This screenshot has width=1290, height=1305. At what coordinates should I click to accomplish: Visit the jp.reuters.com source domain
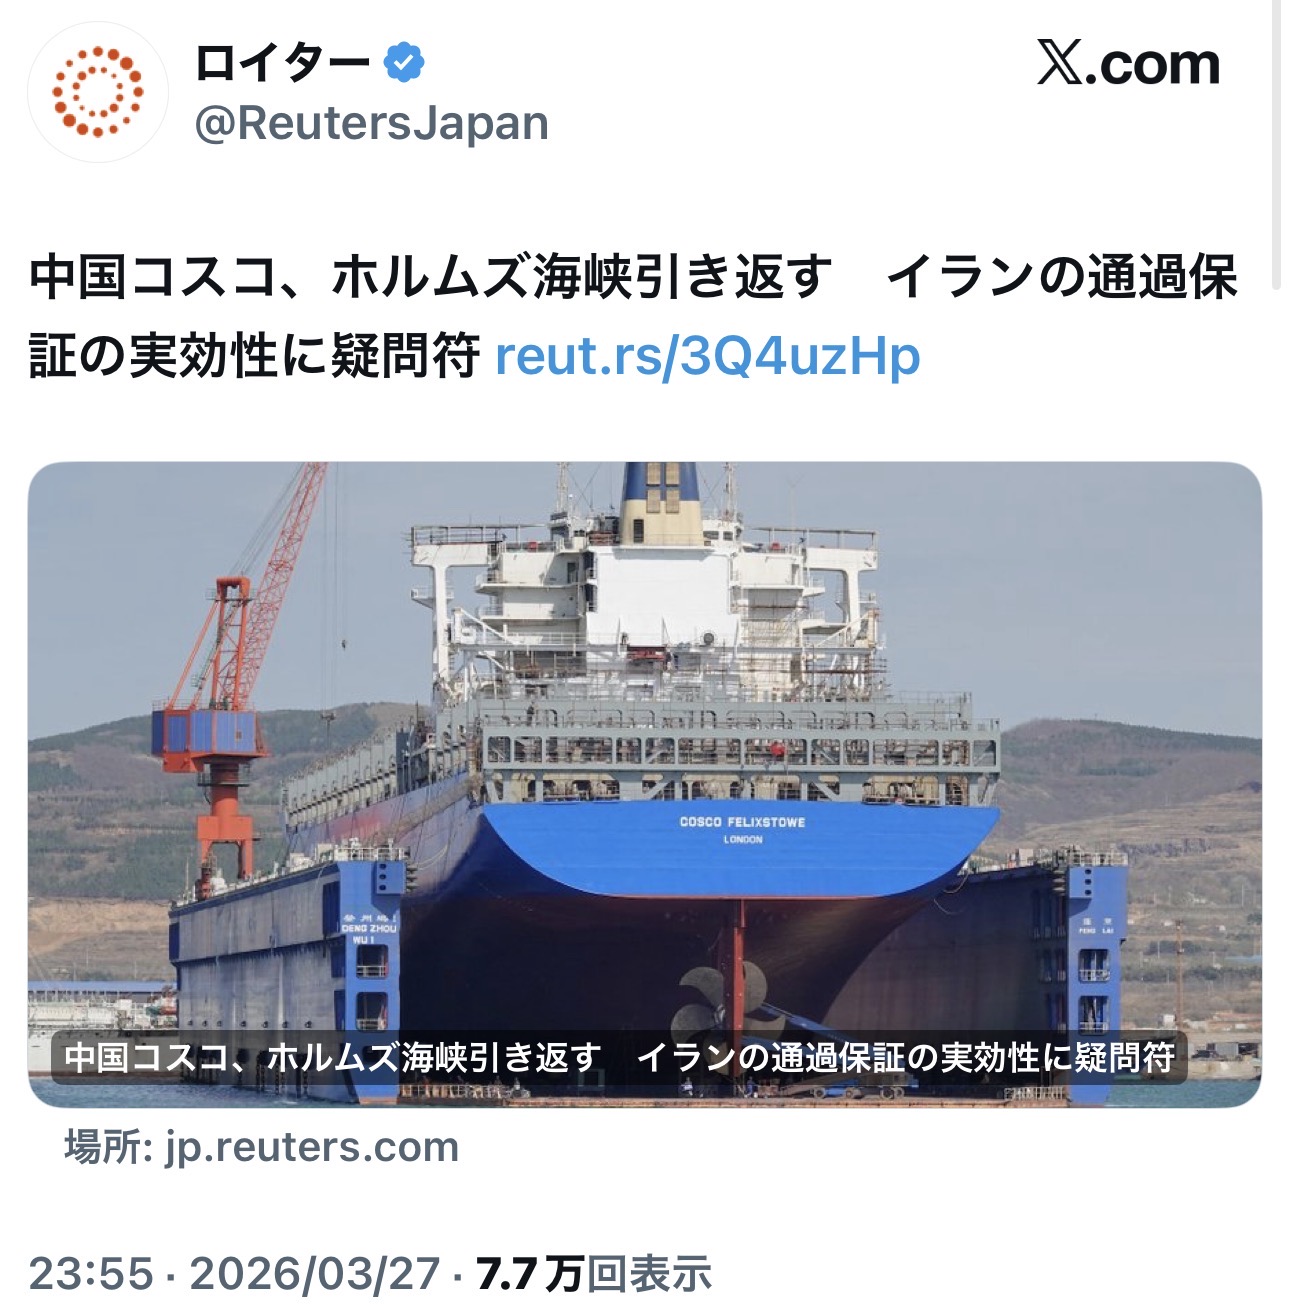point(312,1146)
